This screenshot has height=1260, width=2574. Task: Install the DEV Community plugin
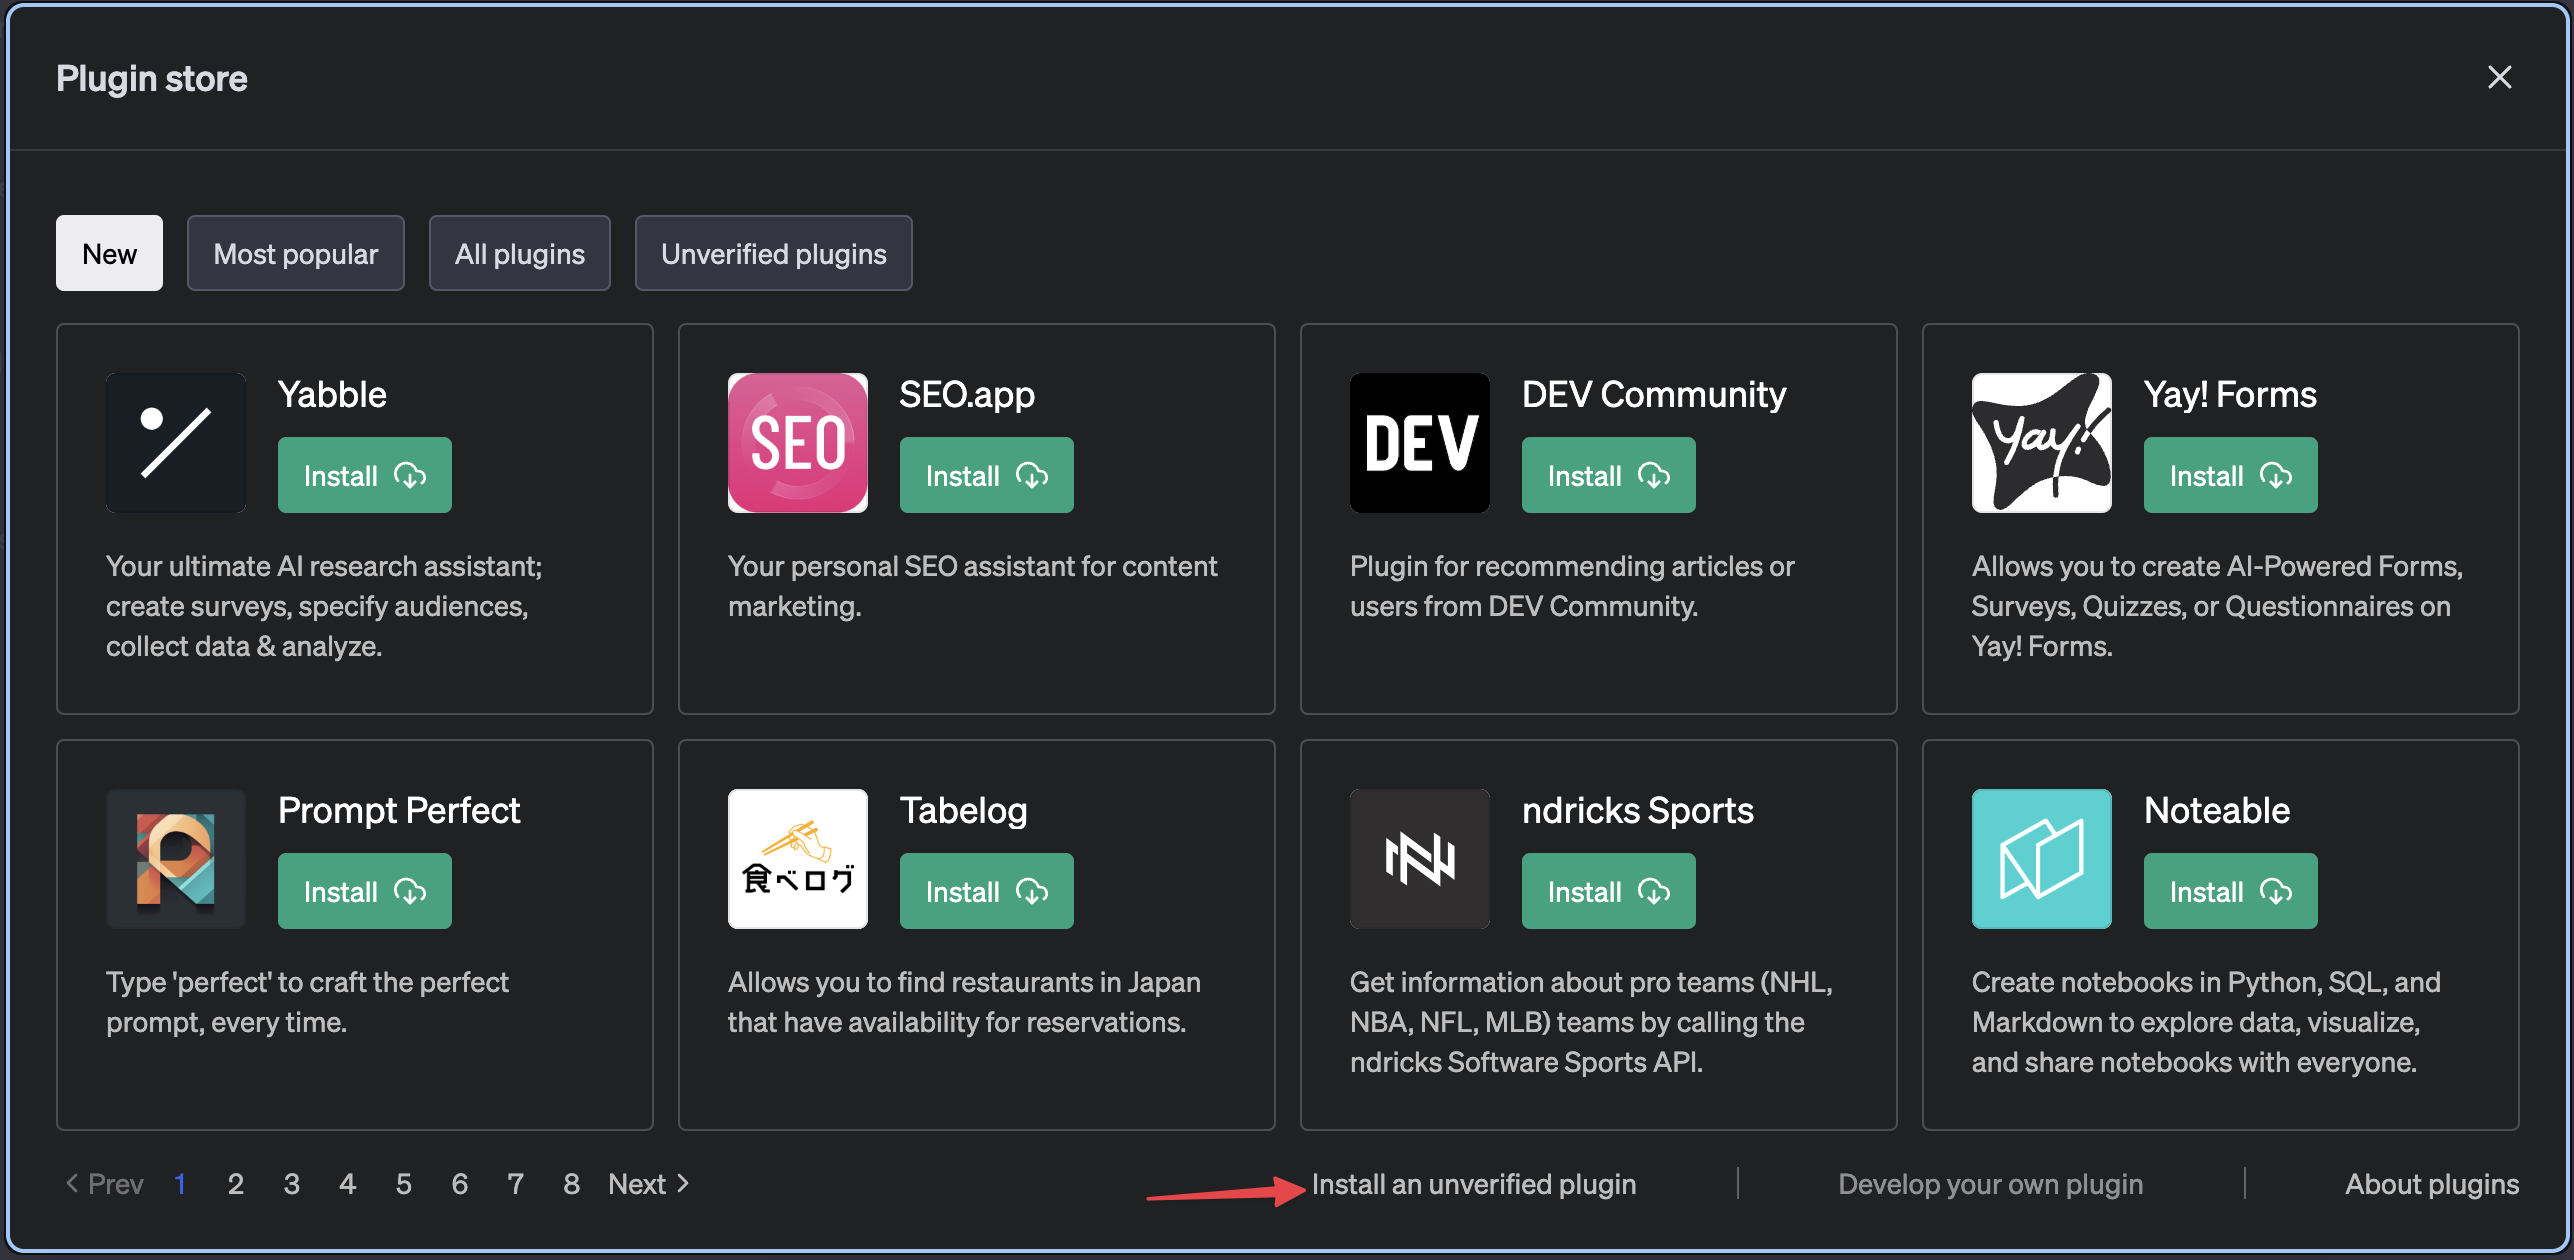pos(1607,475)
